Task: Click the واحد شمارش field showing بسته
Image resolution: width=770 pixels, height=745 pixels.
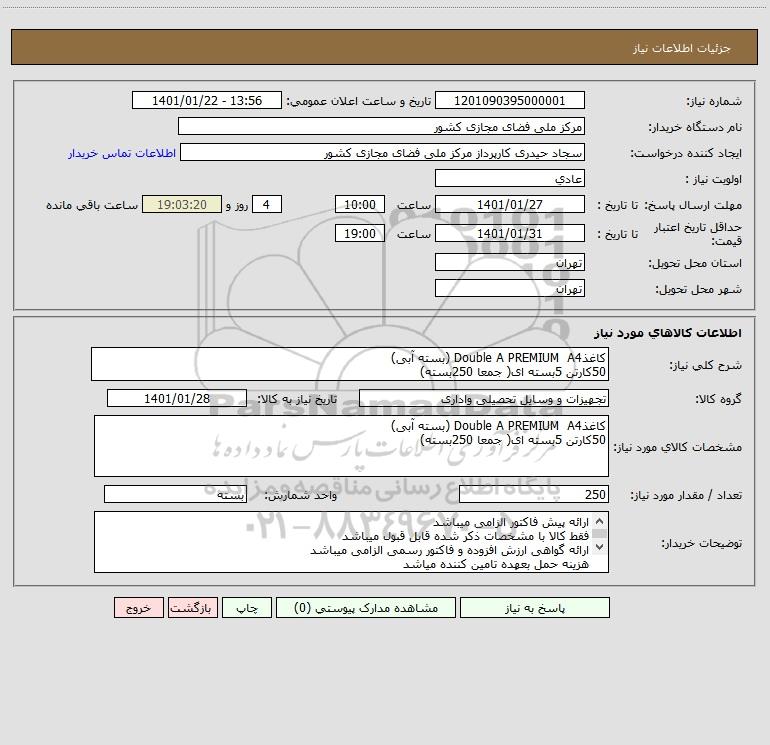Action: point(175,494)
